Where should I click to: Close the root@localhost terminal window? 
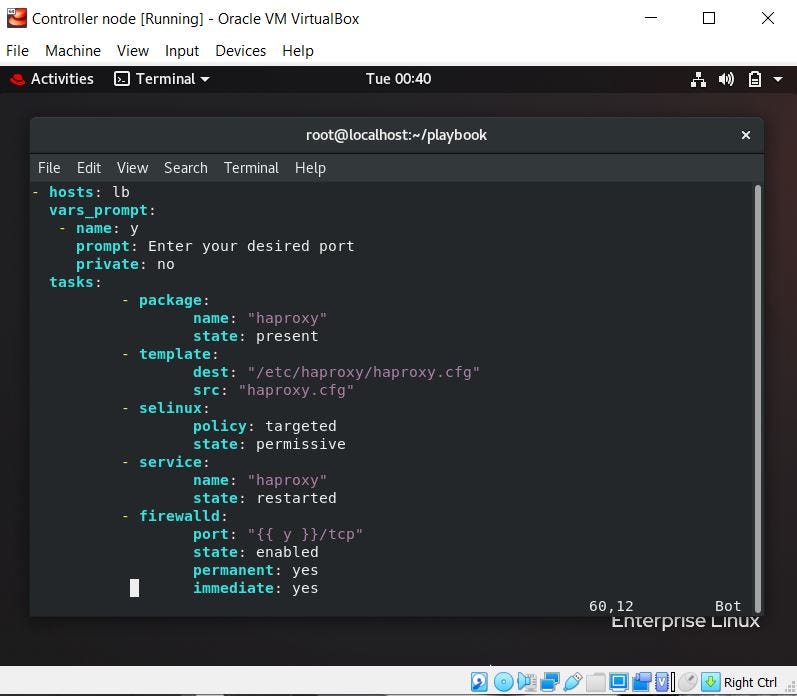[746, 135]
